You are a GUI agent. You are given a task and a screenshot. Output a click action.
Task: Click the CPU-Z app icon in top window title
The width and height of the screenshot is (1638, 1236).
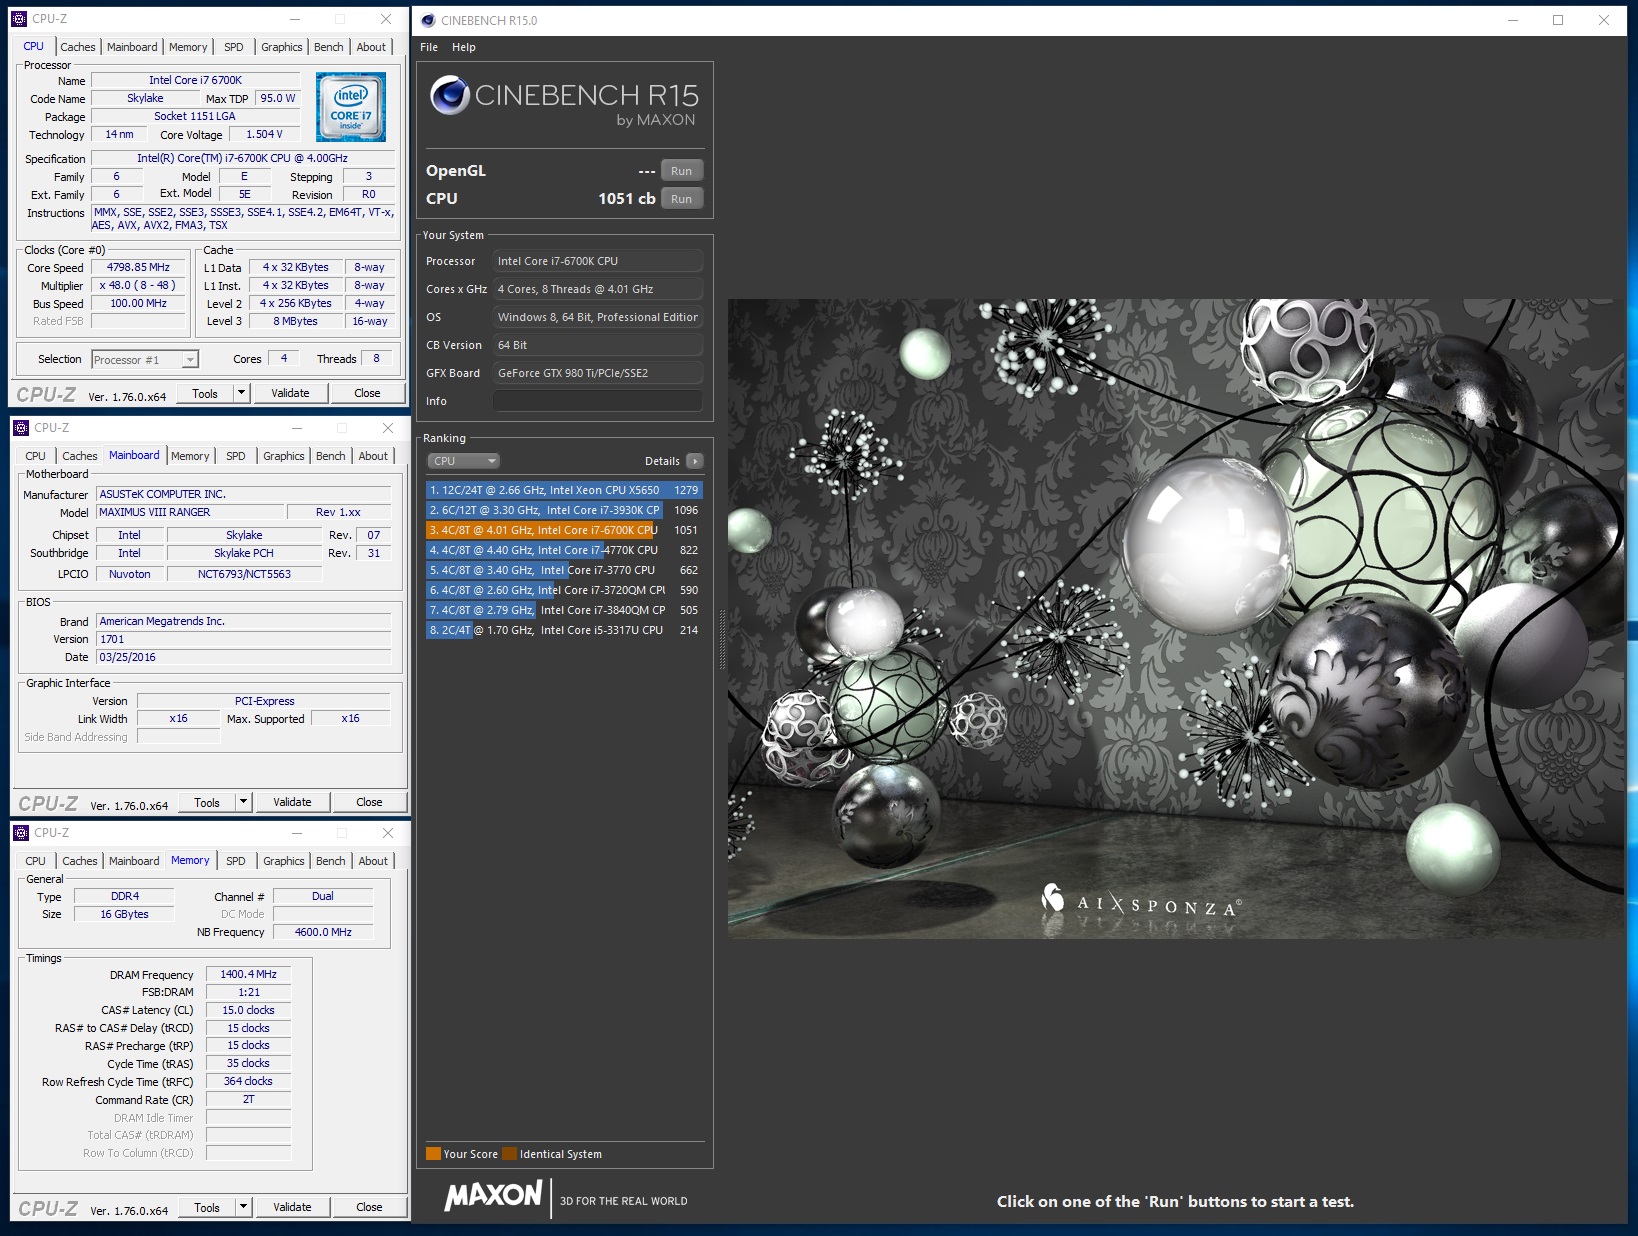point(19,19)
